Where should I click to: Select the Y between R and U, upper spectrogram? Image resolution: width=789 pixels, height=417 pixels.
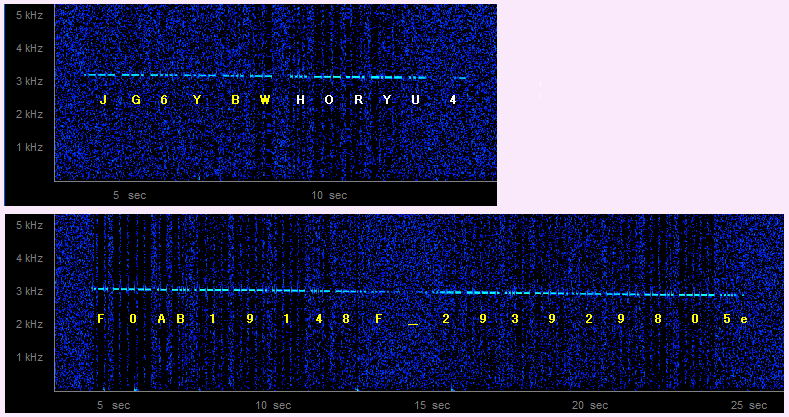point(386,100)
